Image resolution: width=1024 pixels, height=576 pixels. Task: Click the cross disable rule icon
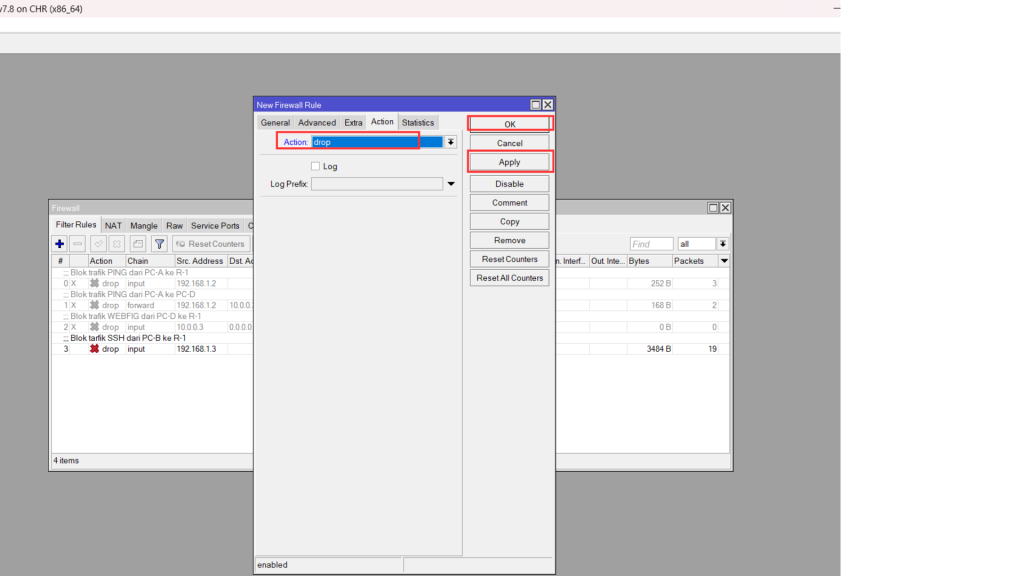click(117, 244)
